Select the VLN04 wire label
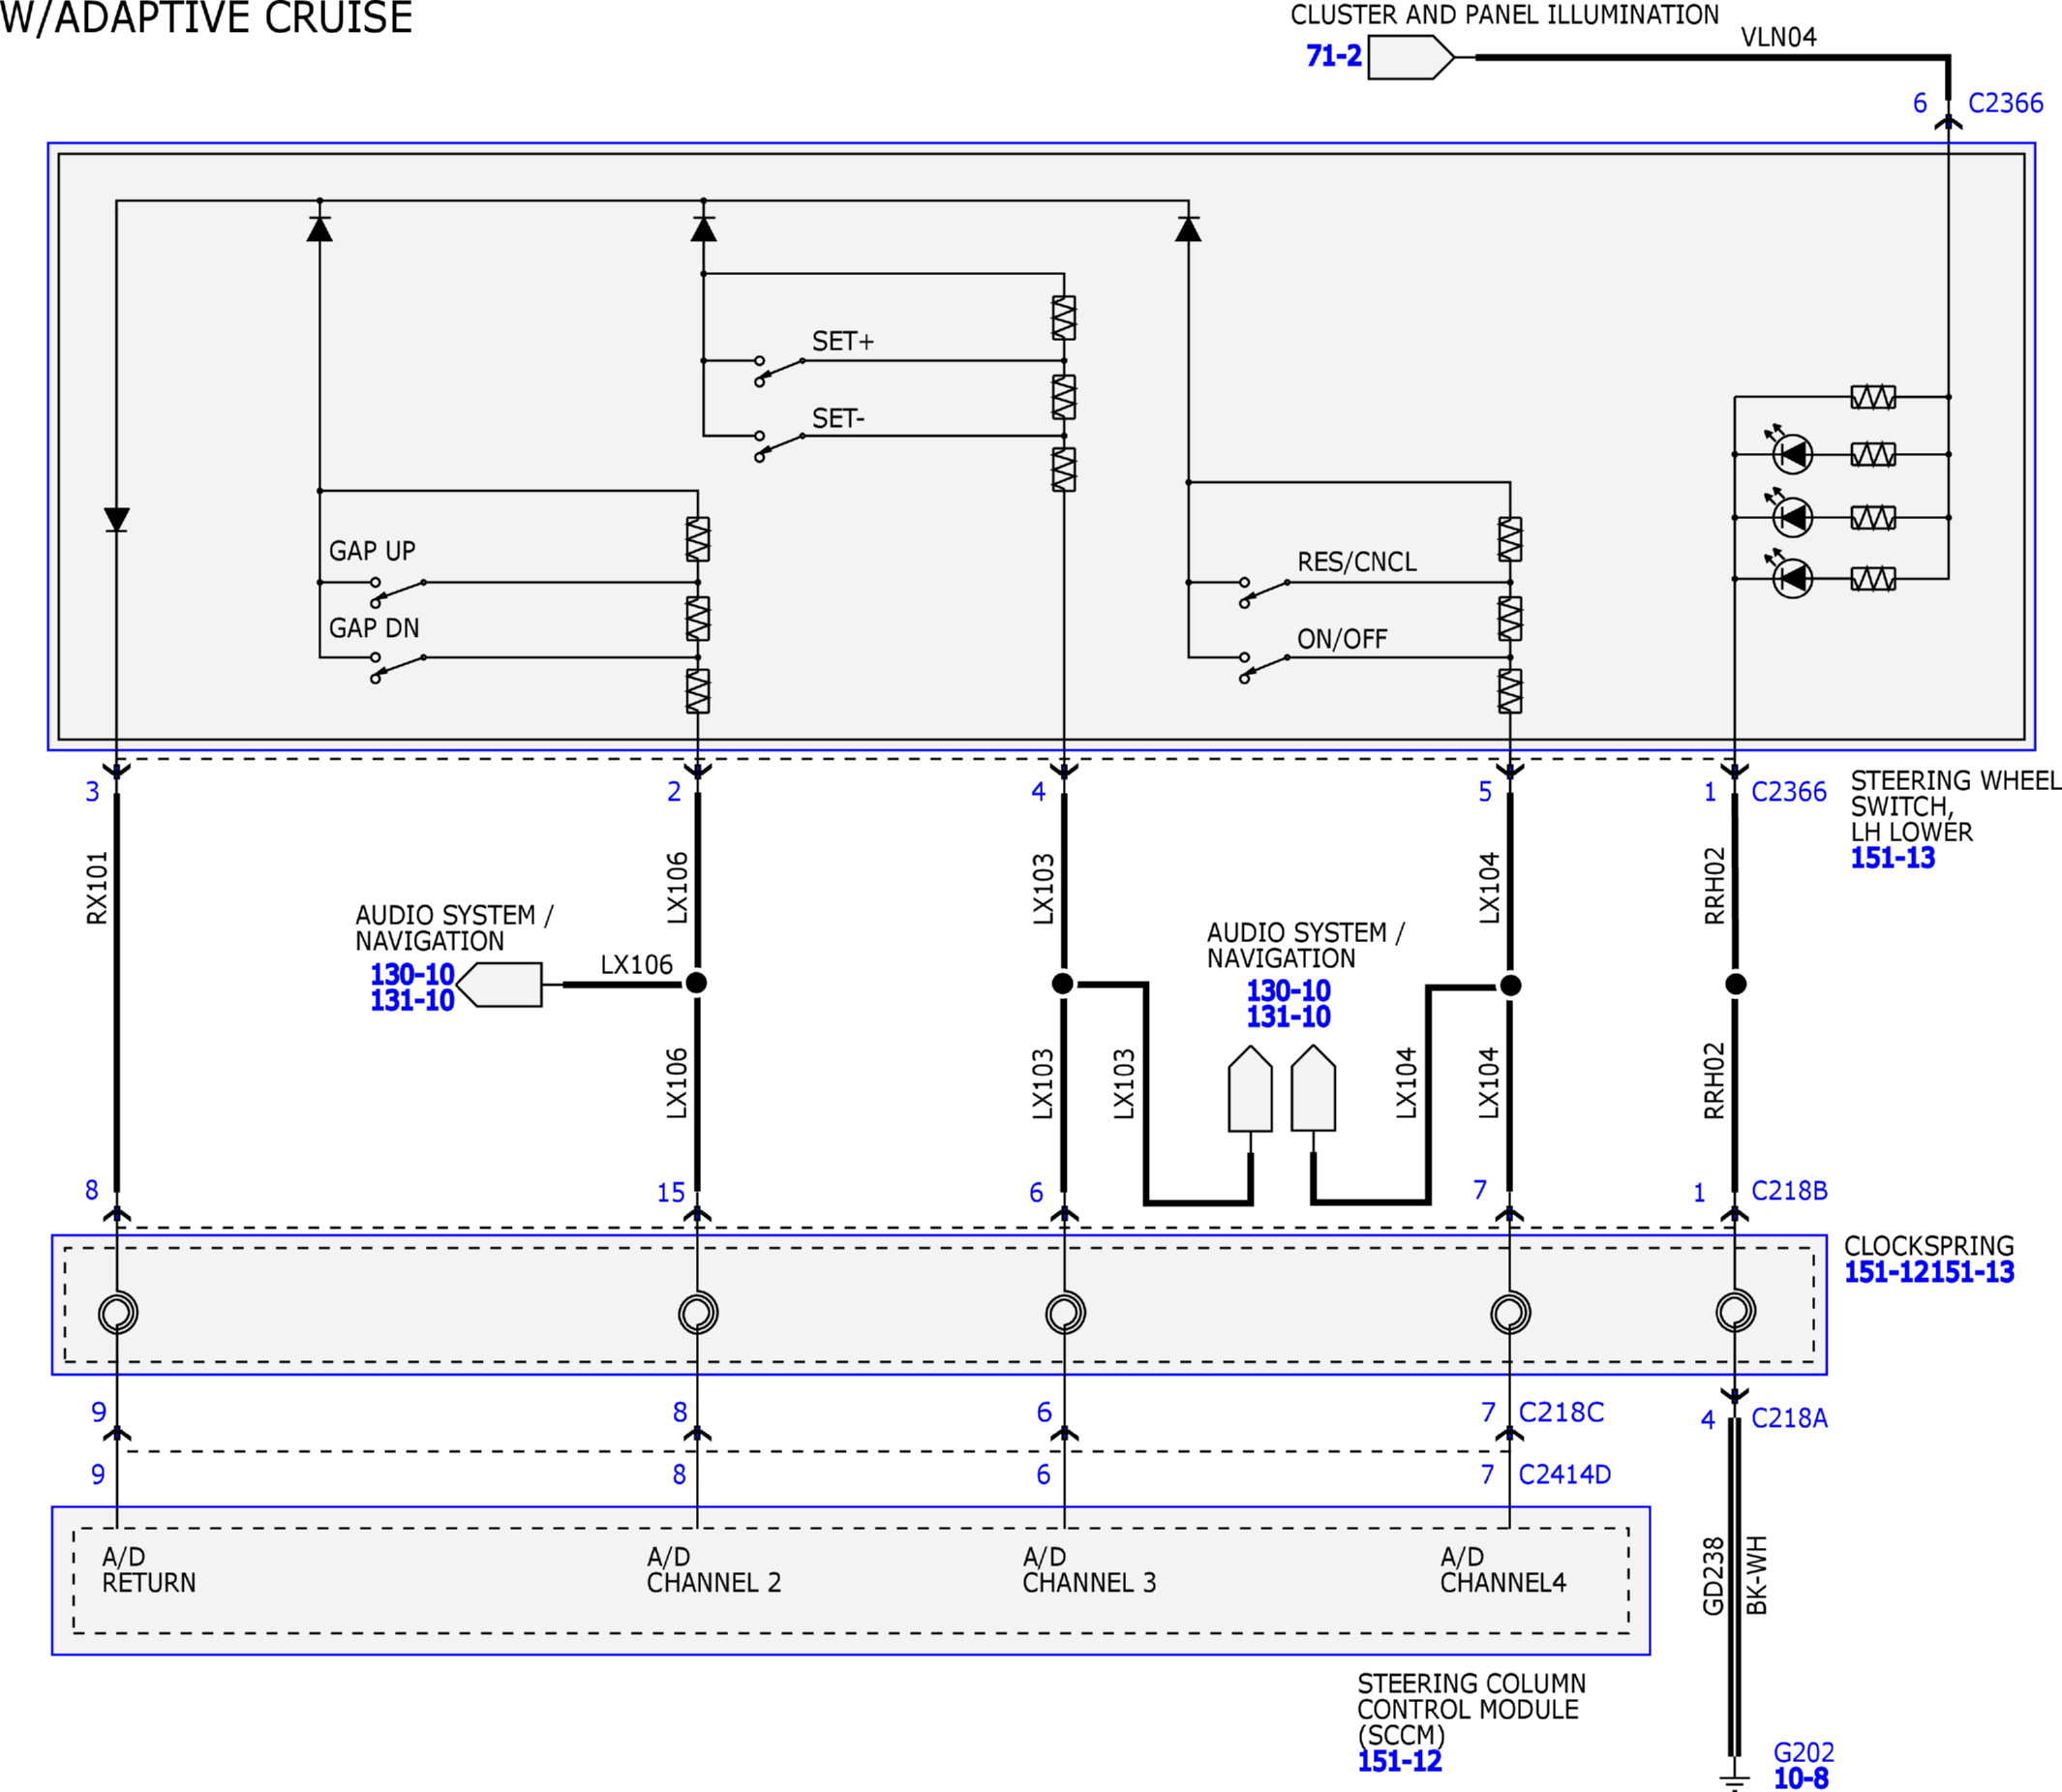 (x=1778, y=37)
